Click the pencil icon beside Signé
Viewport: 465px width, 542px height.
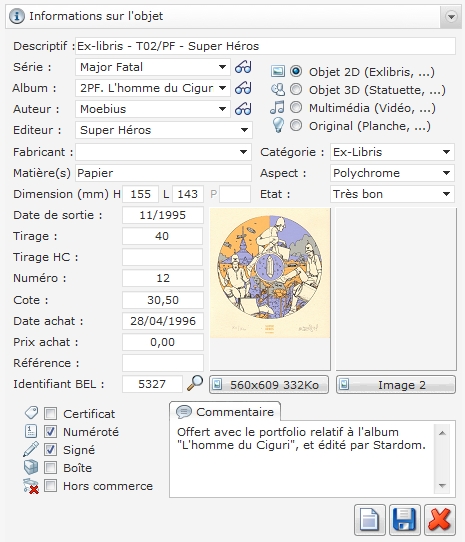coord(31,449)
